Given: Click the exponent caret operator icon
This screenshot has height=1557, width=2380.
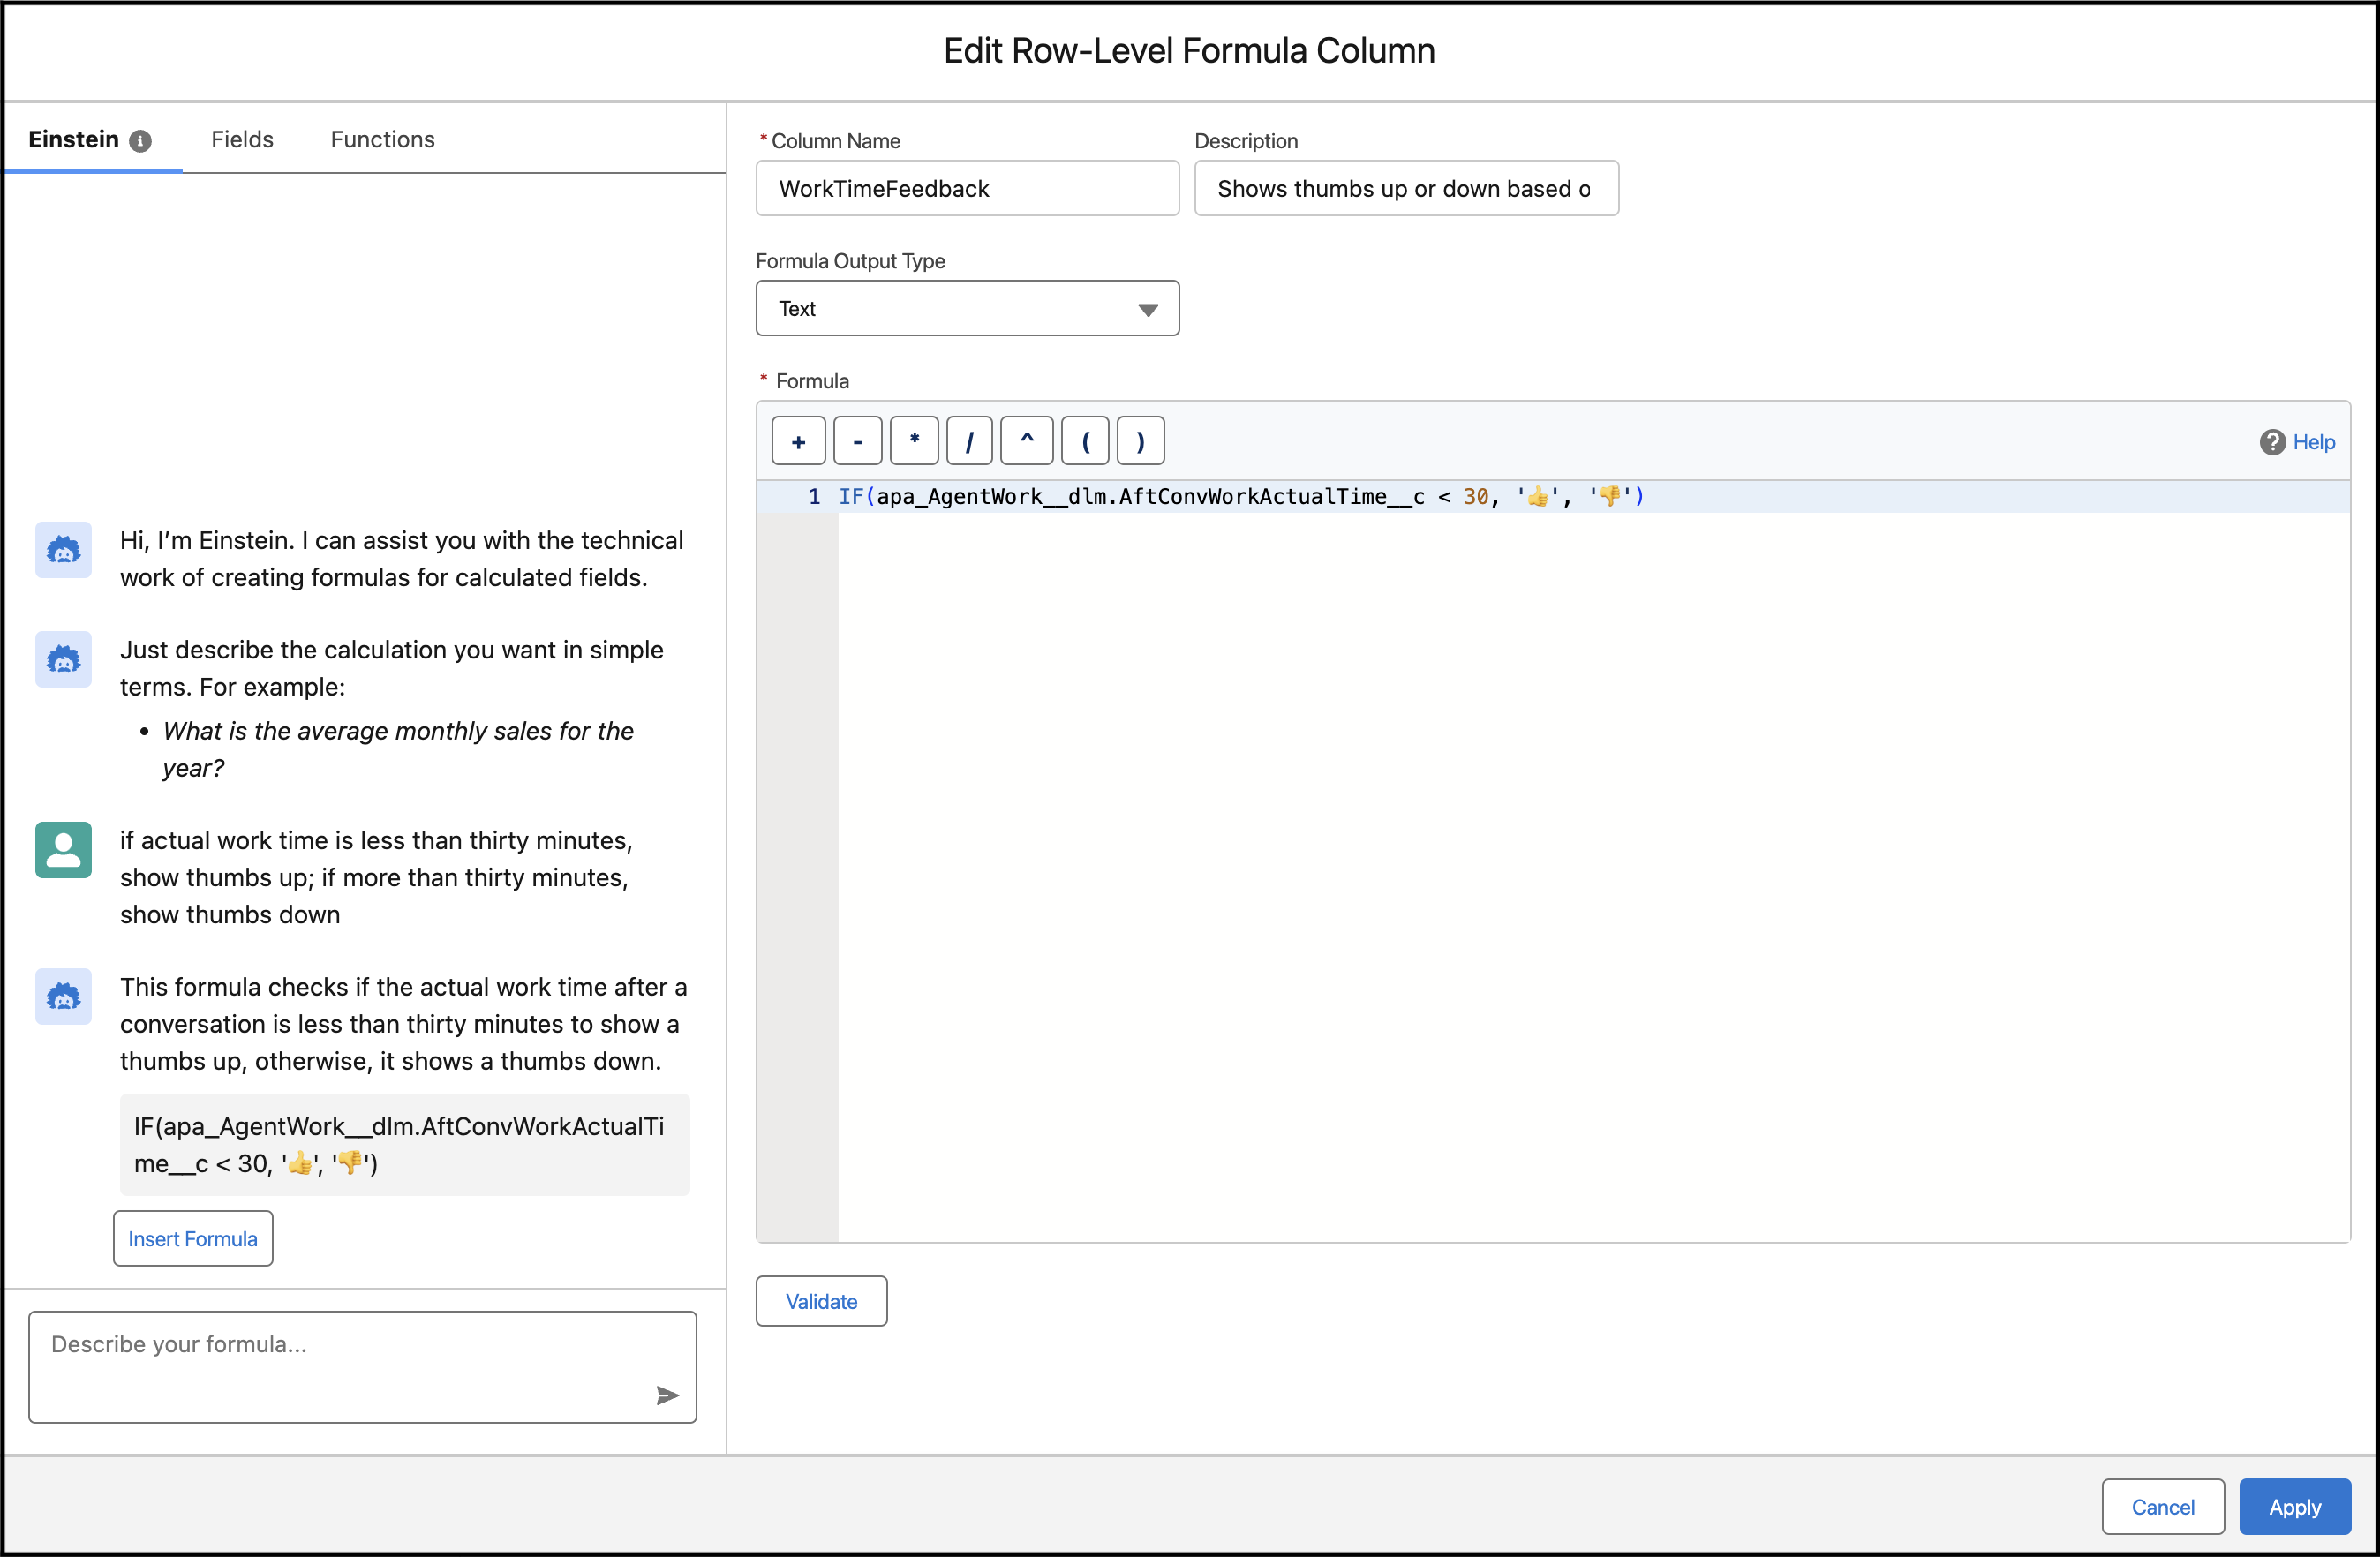Looking at the screenshot, I should (x=1026, y=440).
